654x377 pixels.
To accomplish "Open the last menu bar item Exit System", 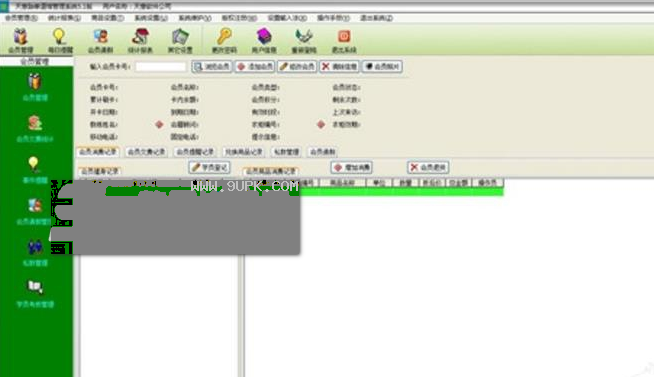I will (x=376, y=18).
